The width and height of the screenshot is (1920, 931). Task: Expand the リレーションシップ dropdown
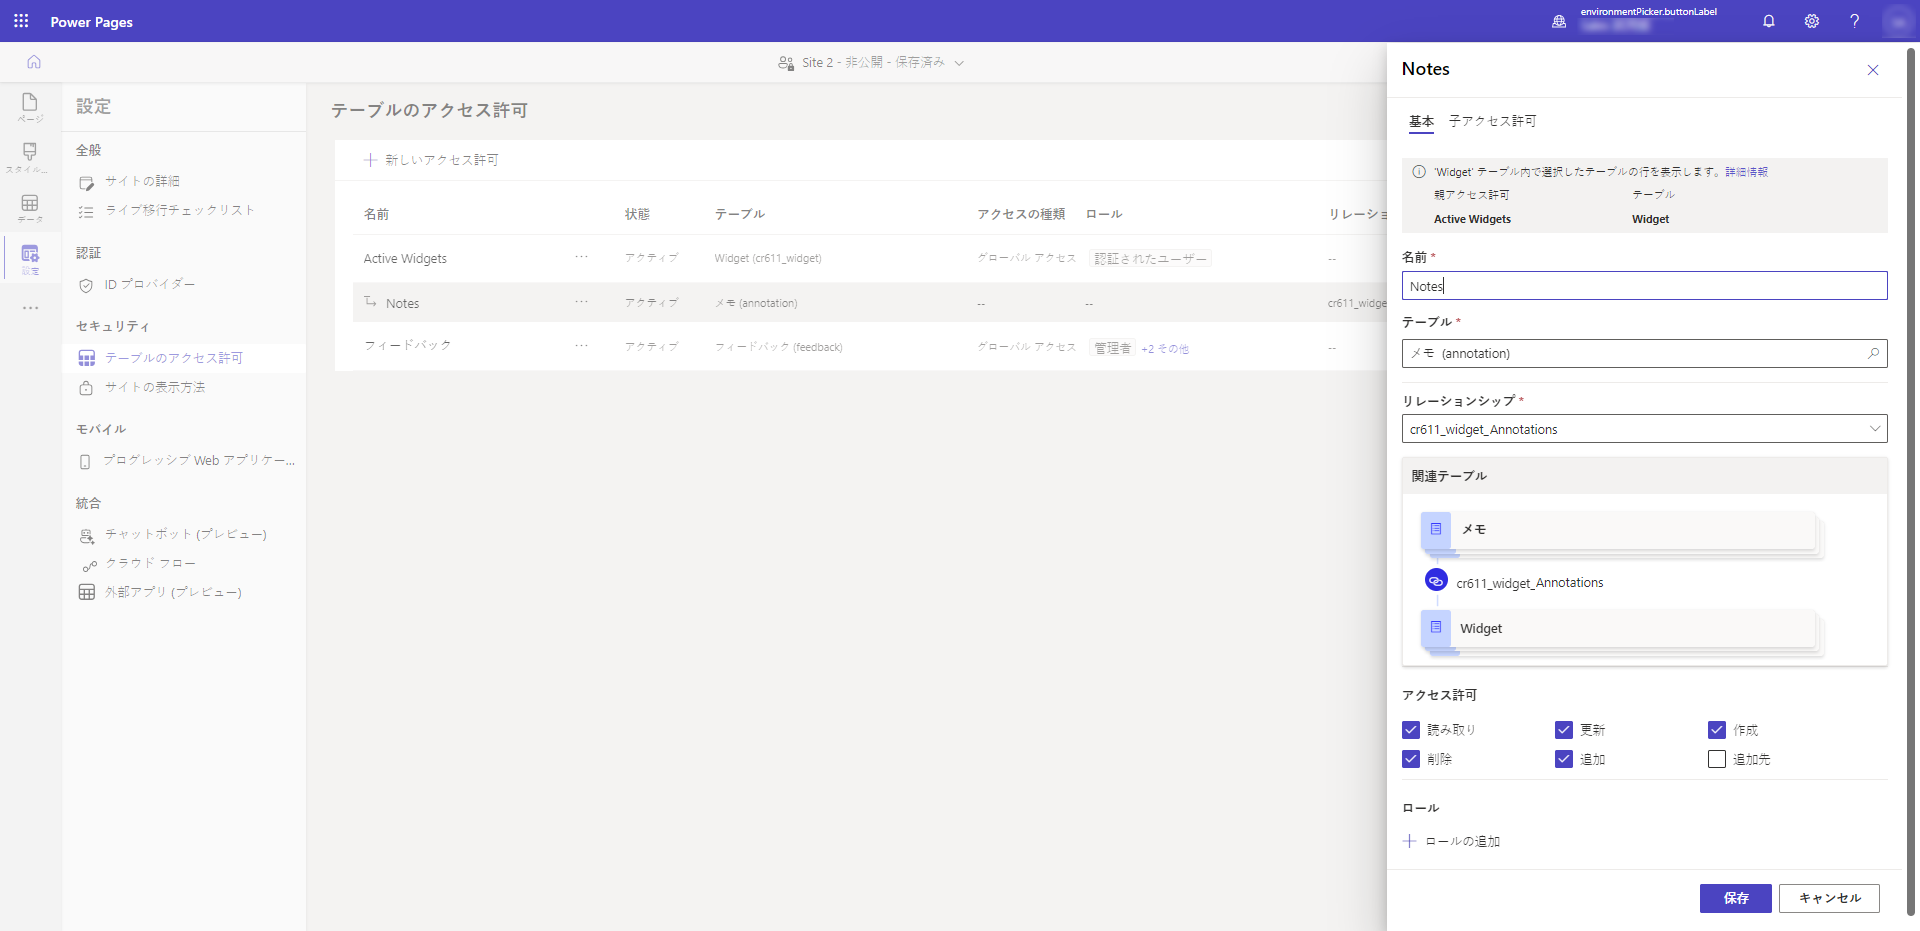tap(1644, 429)
